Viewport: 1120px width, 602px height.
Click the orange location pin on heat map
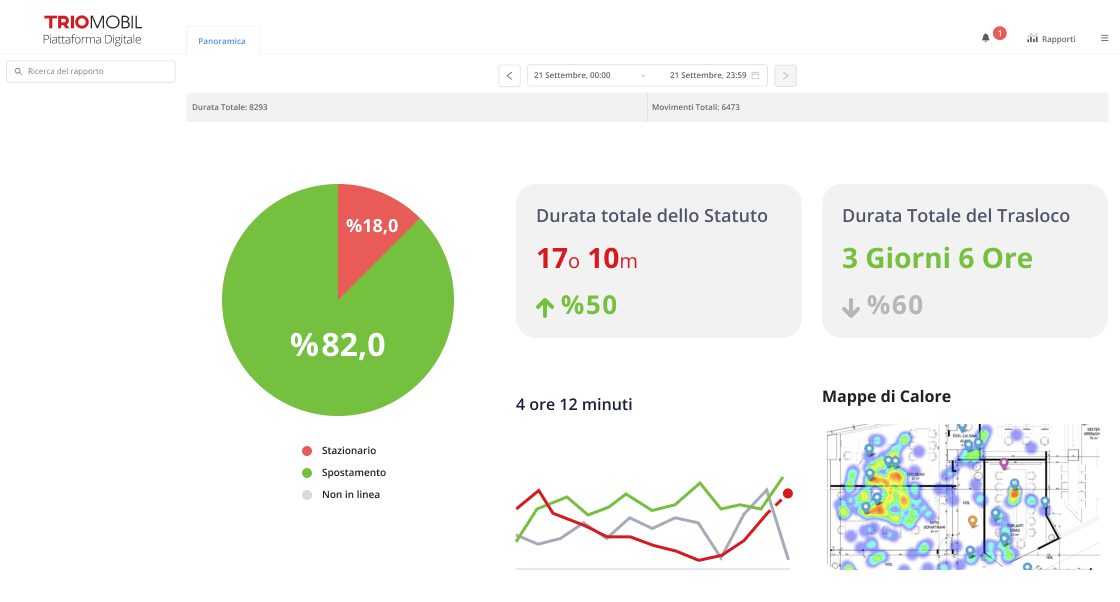coord(972,522)
